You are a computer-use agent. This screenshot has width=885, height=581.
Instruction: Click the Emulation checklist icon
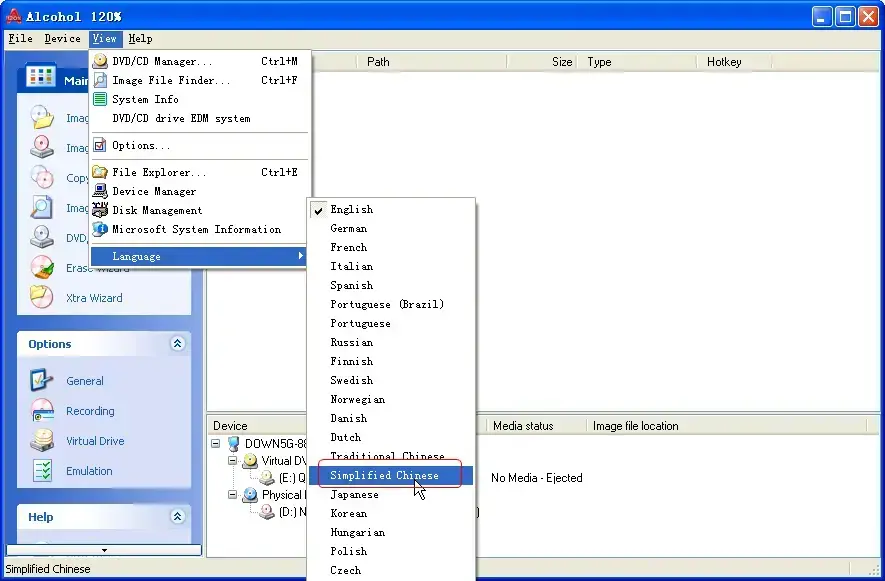pyautogui.click(x=42, y=470)
